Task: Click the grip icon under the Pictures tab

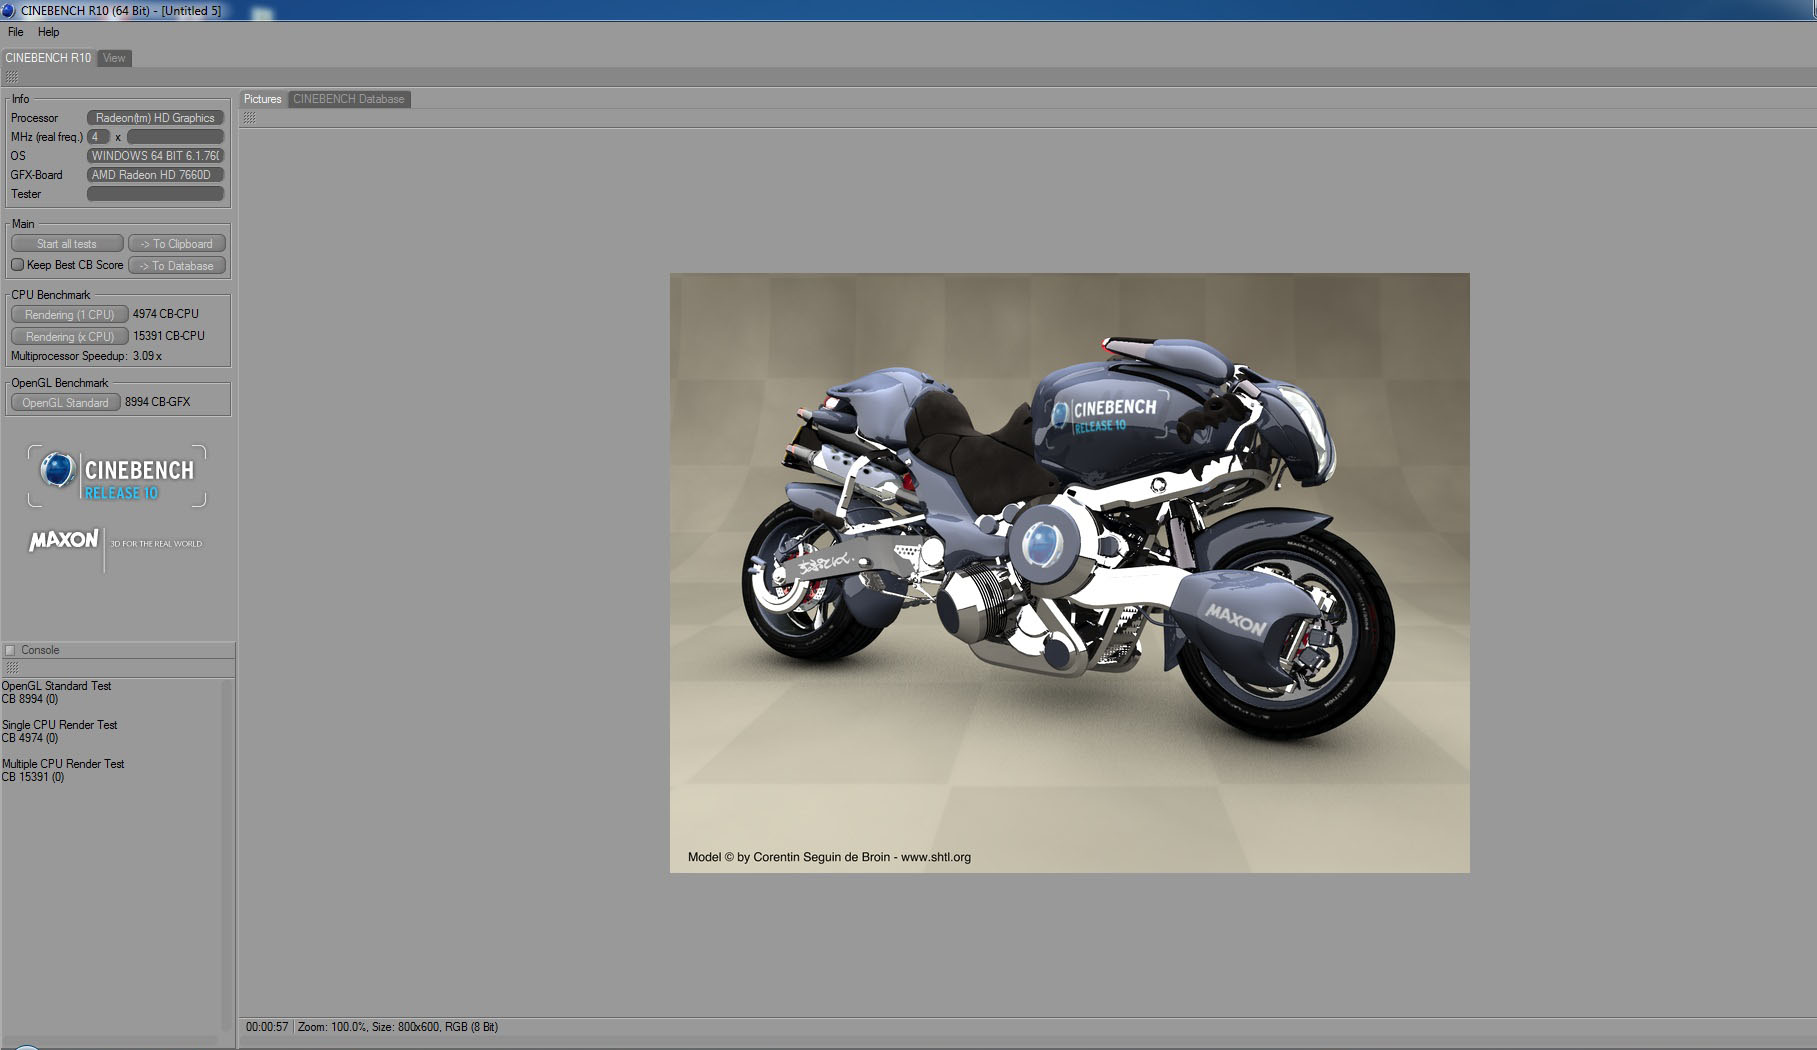Action: (249, 118)
